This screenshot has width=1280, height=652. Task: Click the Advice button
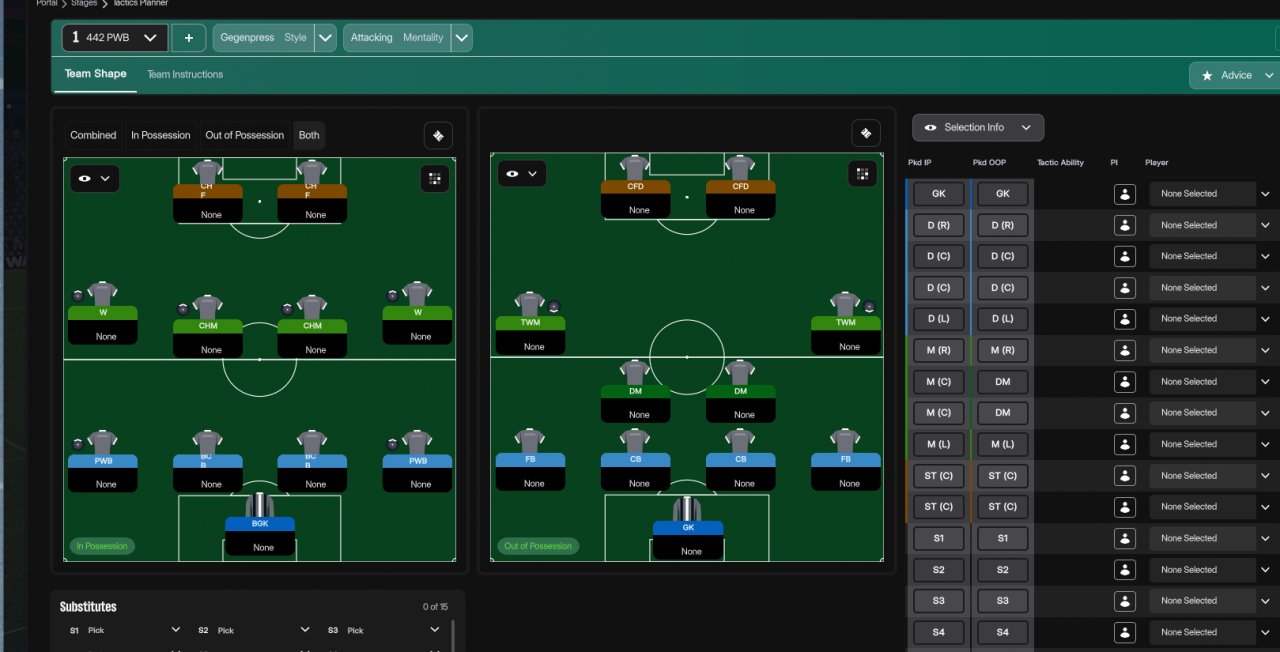(1234, 75)
